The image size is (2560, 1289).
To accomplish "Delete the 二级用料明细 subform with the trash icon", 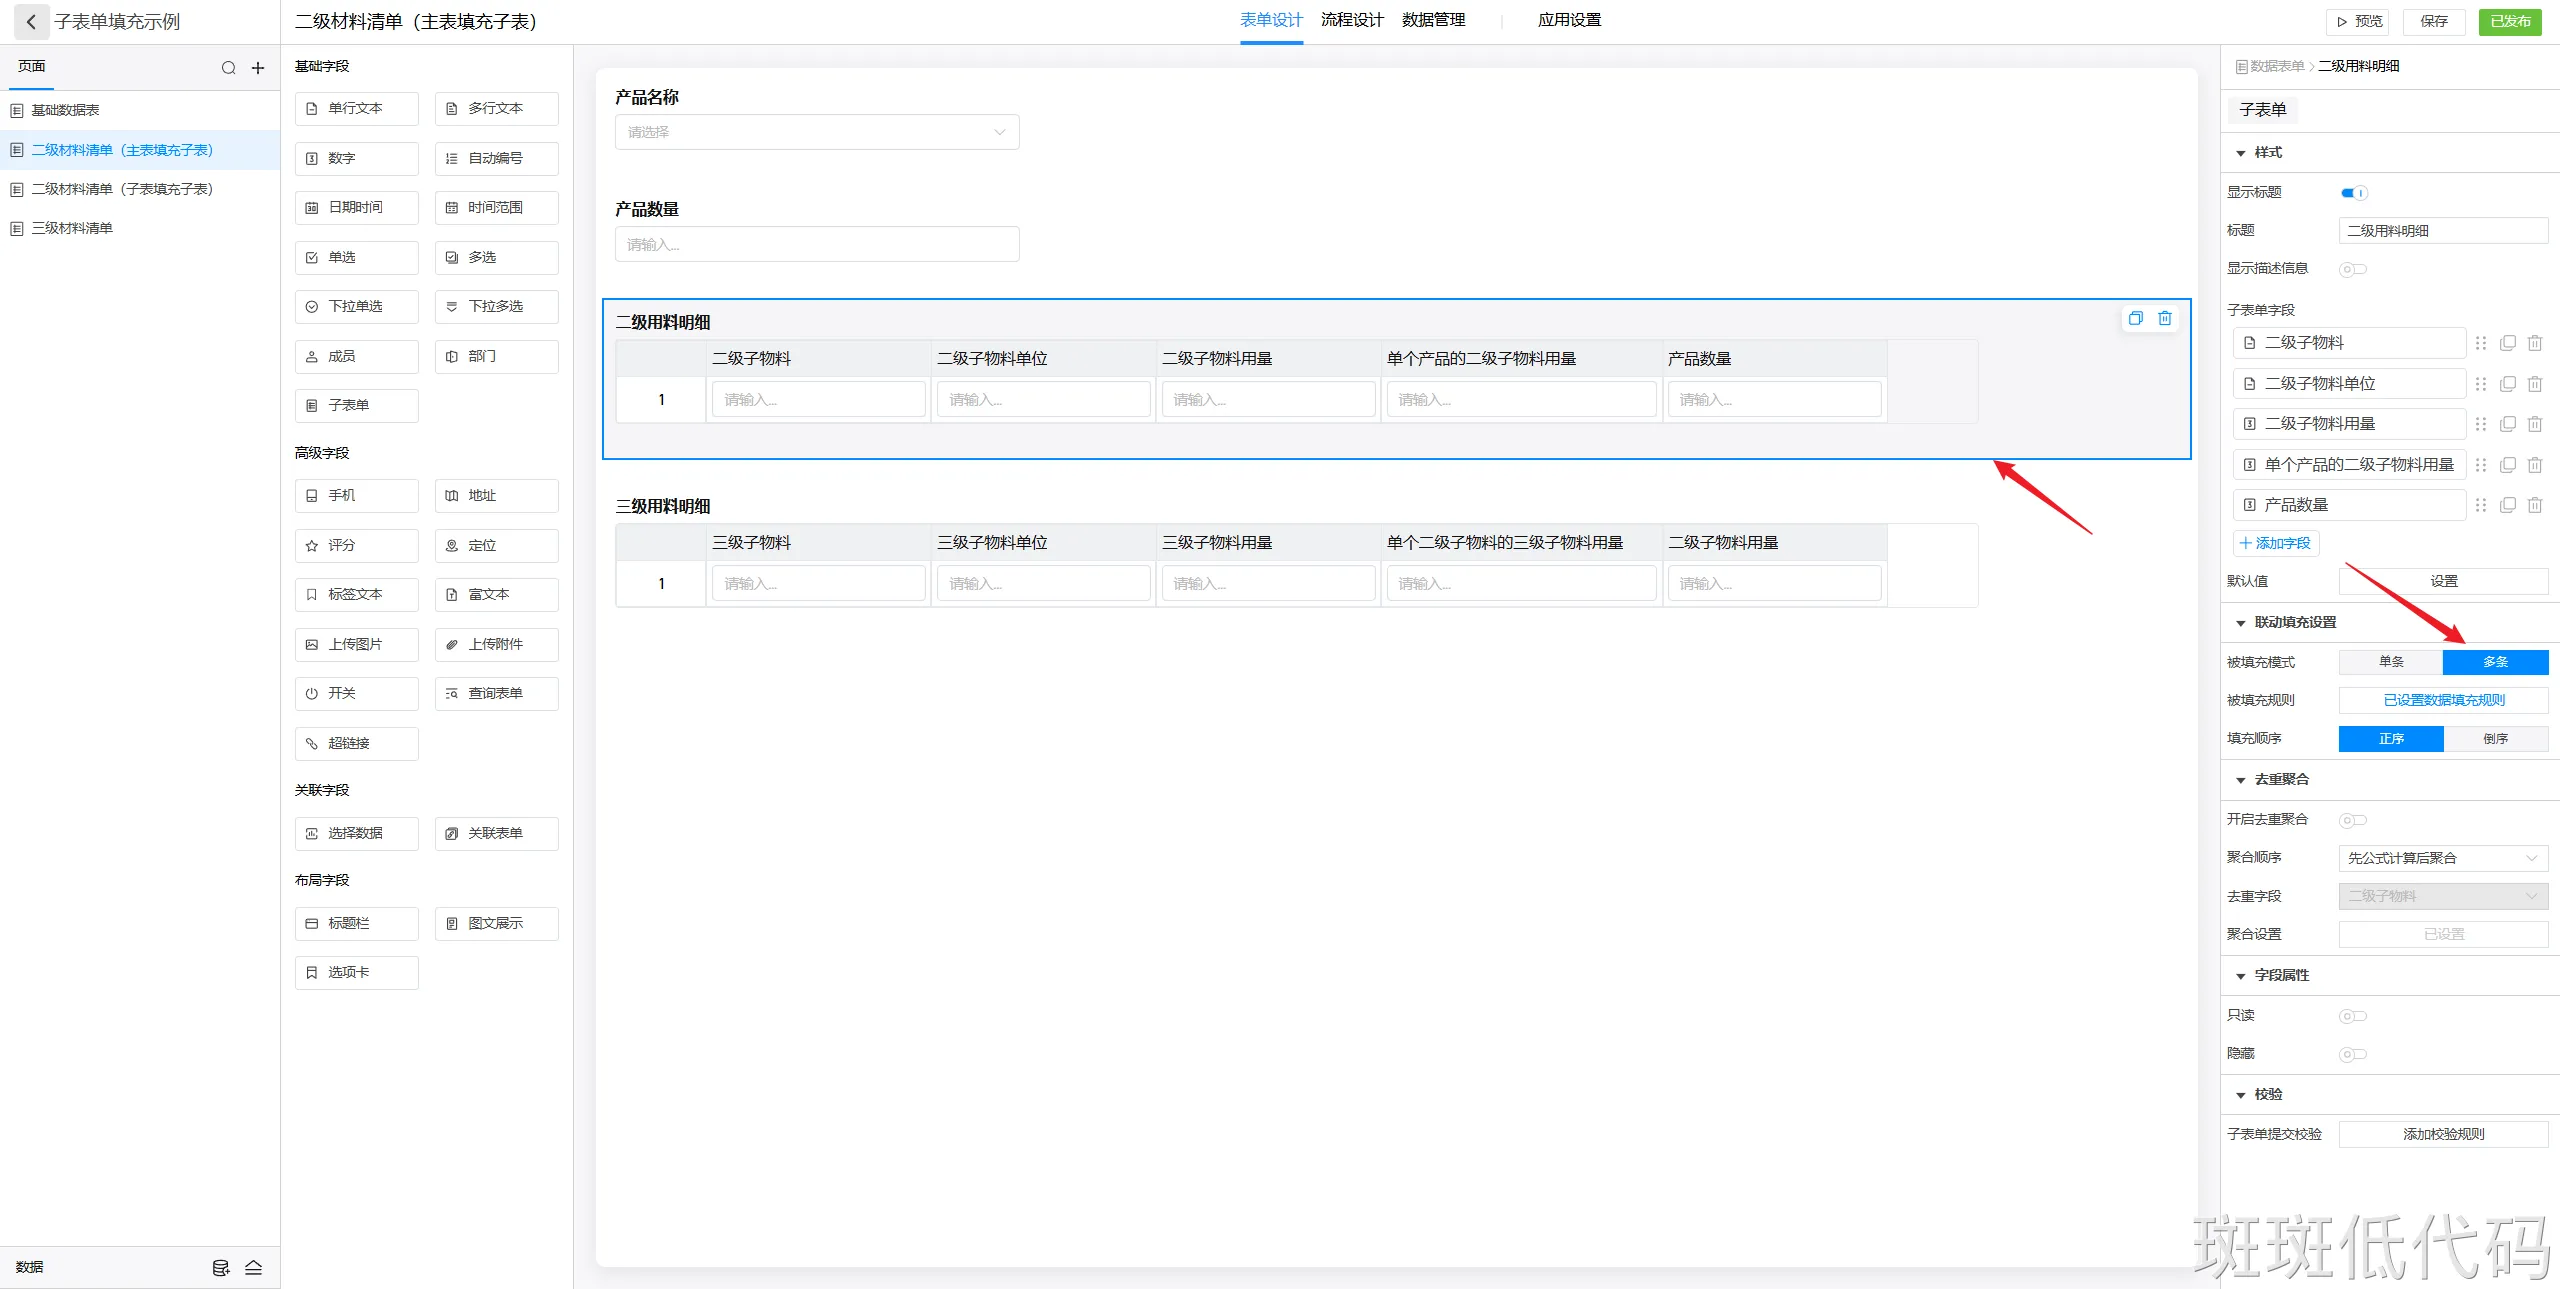I will pyautogui.click(x=2165, y=318).
